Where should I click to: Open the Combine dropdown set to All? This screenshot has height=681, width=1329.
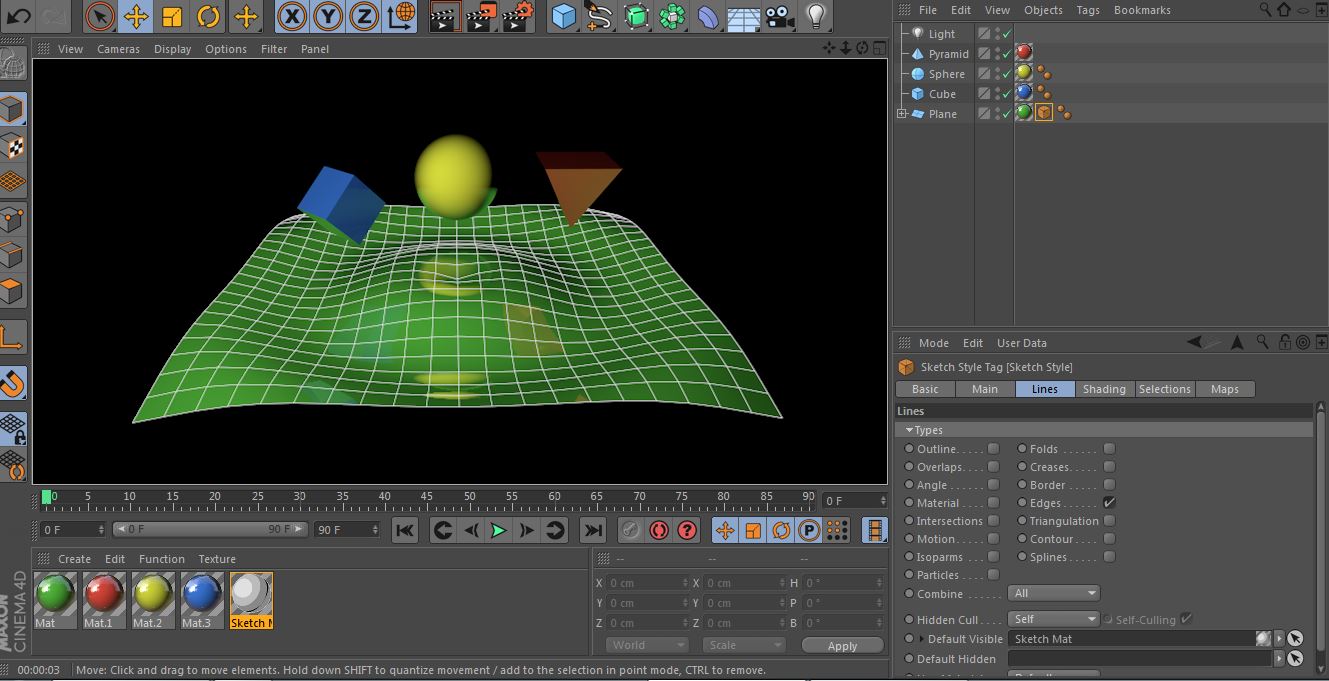(x=1053, y=593)
